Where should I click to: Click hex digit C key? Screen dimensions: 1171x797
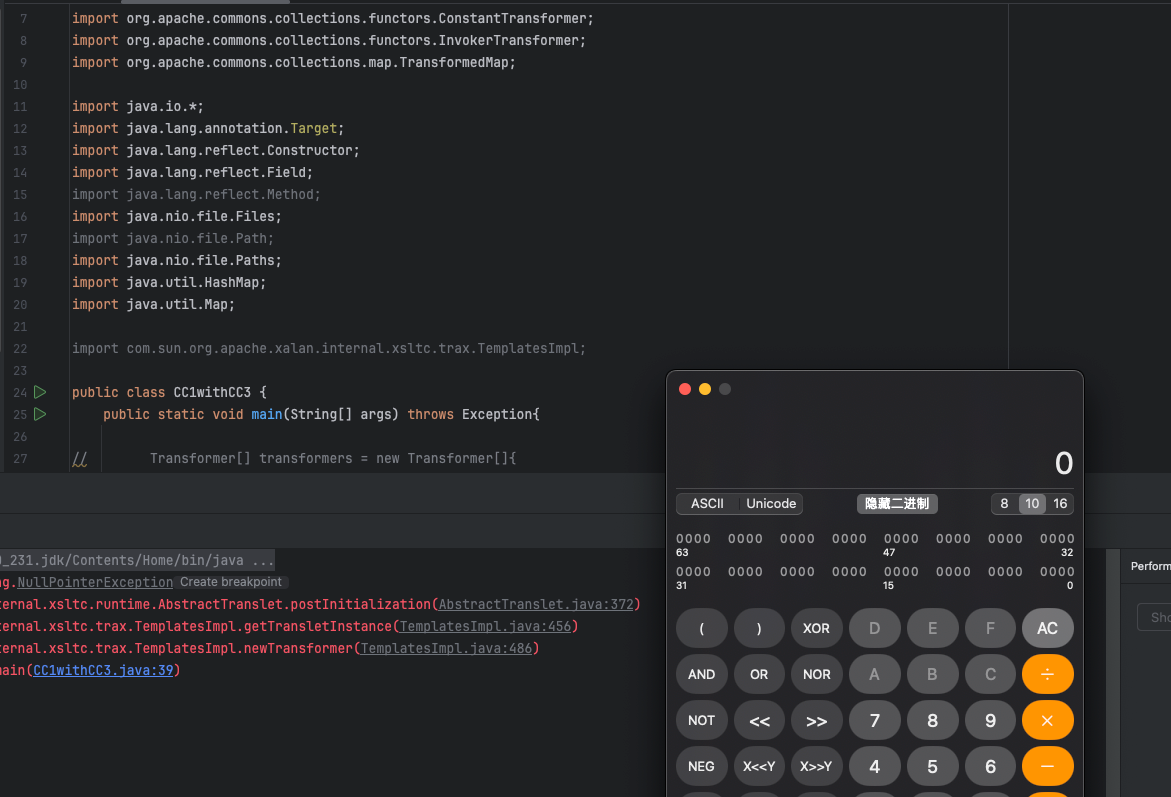coord(990,674)
